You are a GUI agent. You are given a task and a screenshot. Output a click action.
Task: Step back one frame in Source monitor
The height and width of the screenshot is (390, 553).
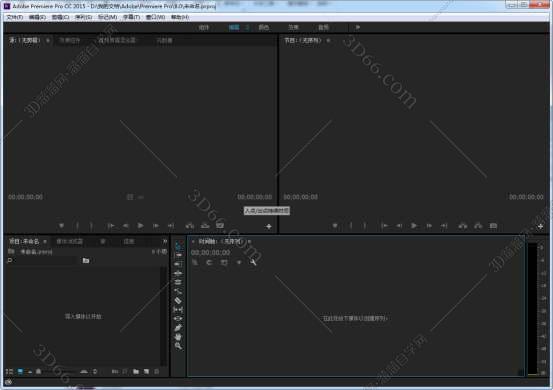point(126,226)
